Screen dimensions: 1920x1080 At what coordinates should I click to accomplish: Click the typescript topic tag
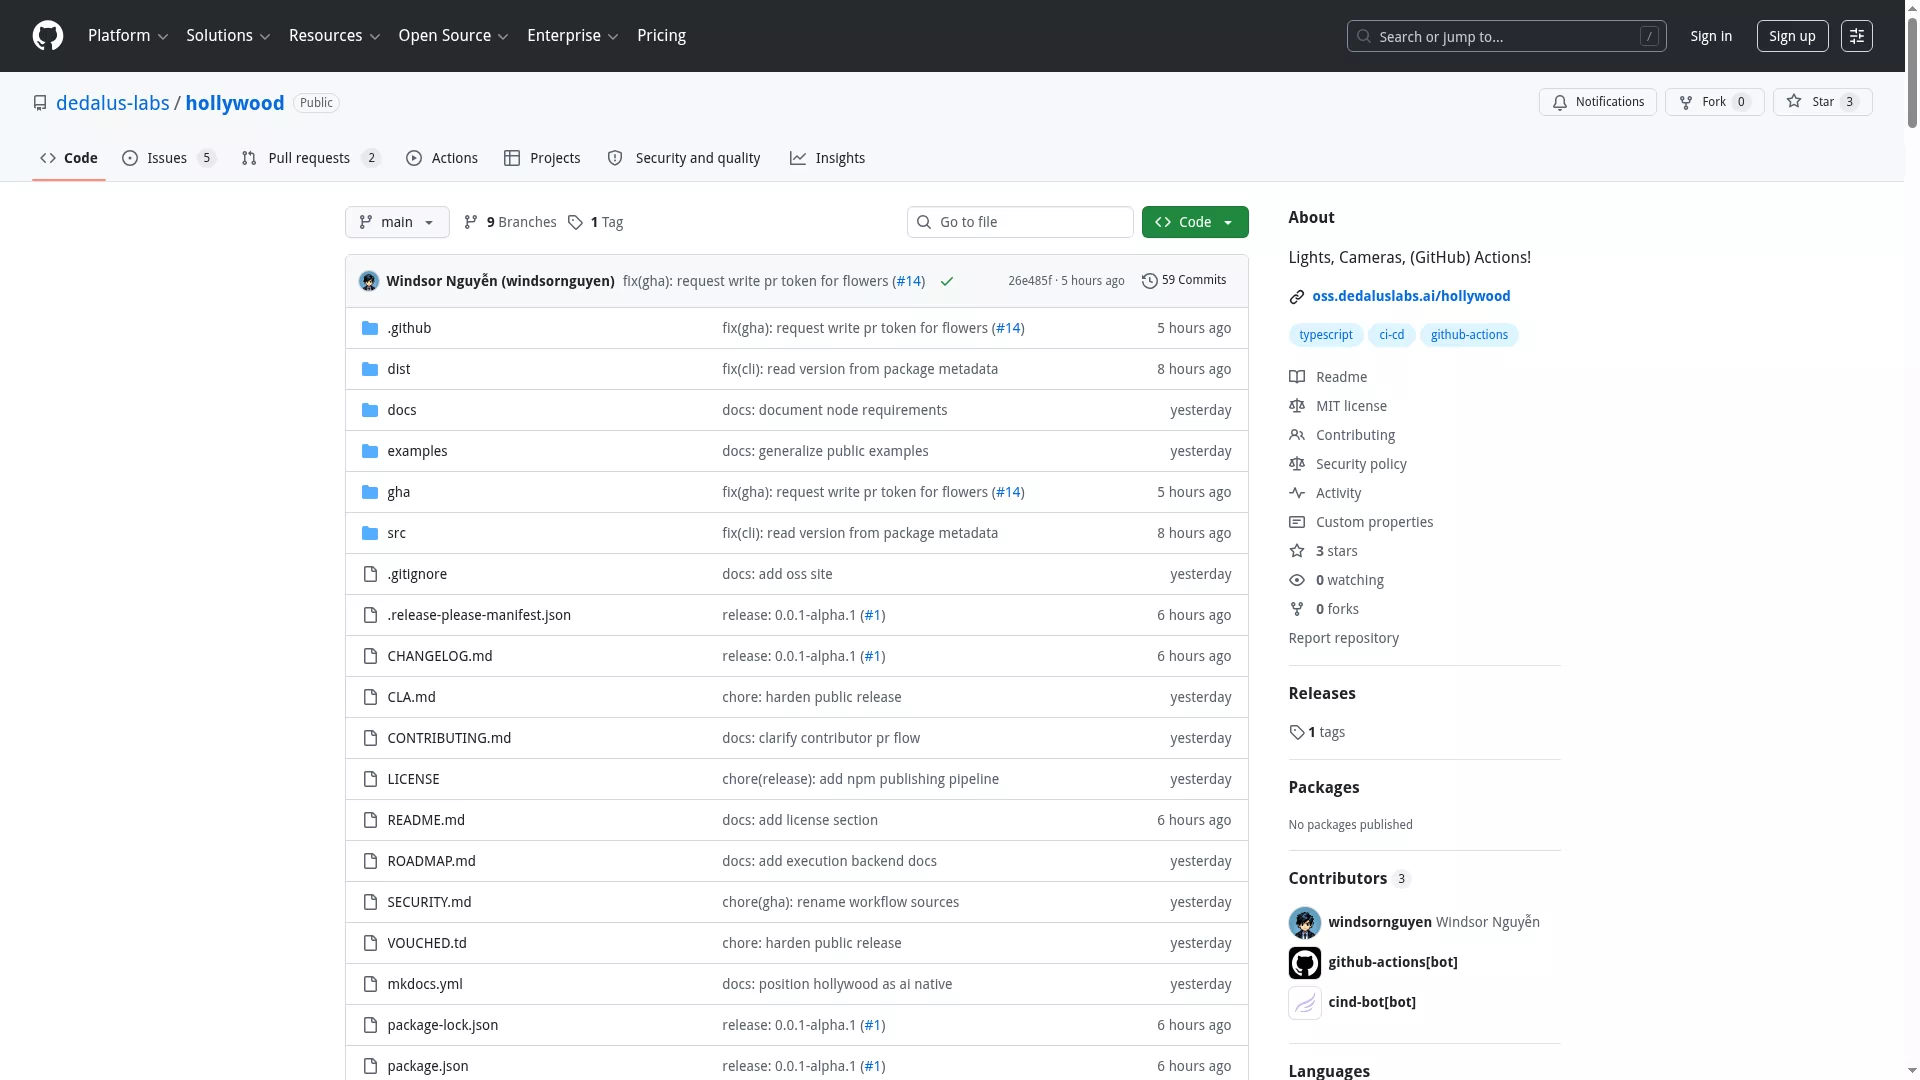coord(1326,335)
